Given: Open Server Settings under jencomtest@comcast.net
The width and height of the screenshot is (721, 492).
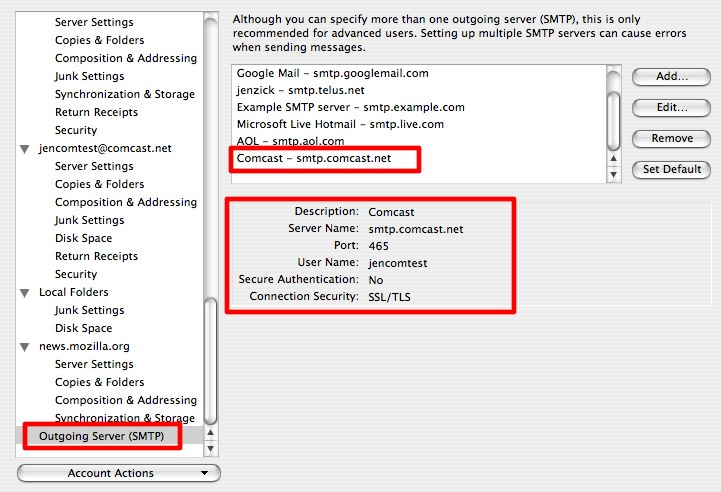Looking at the screenshot, I should point(94,166).
